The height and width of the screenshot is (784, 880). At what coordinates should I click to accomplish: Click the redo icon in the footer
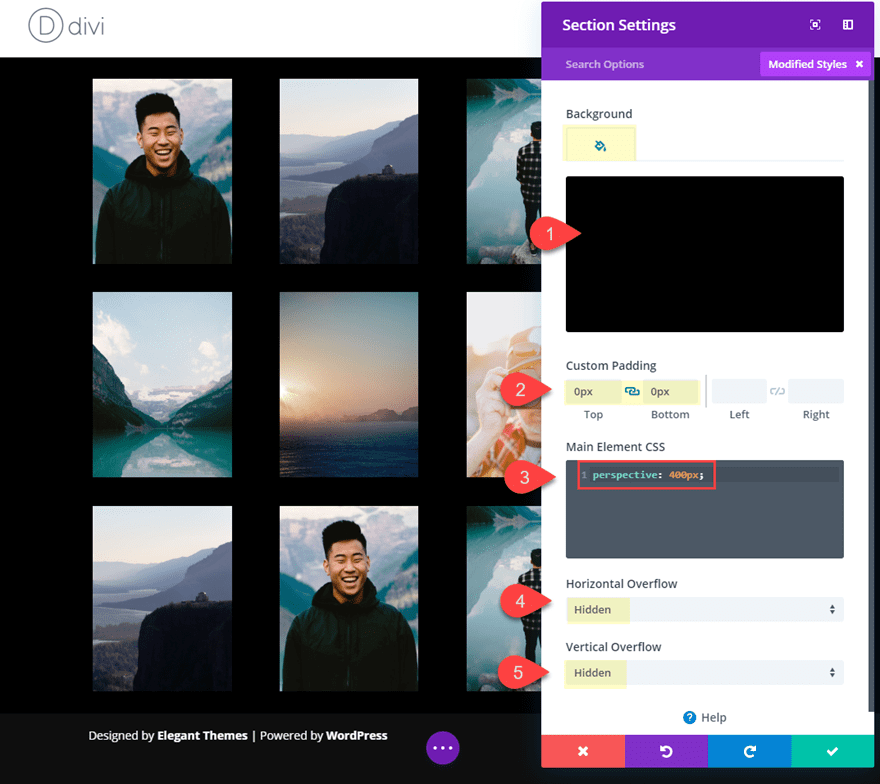coord(748,751)
